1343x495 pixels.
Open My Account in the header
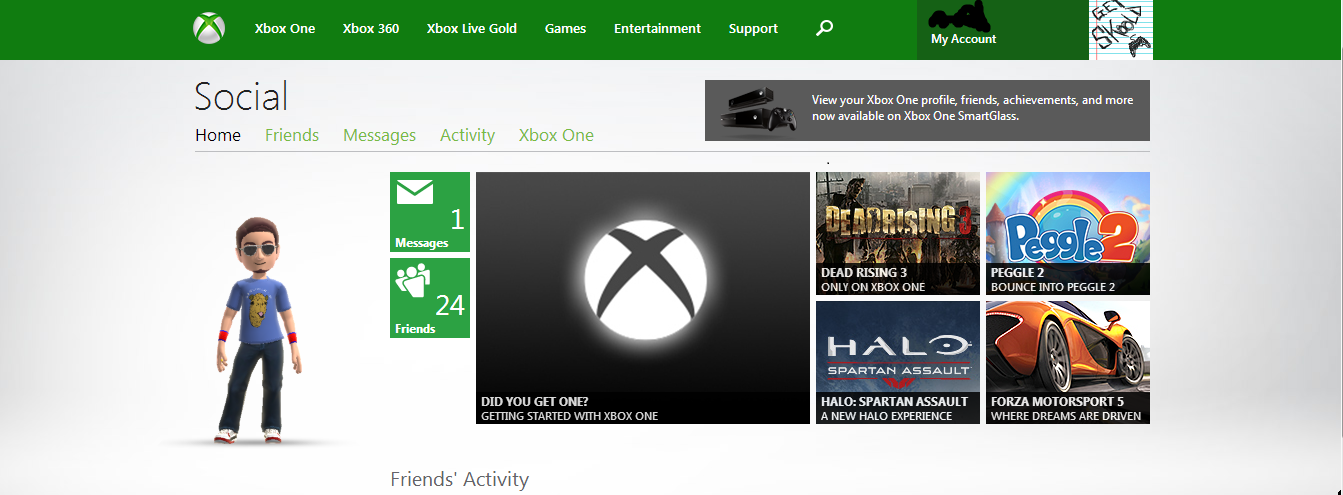tap(964, 39)
